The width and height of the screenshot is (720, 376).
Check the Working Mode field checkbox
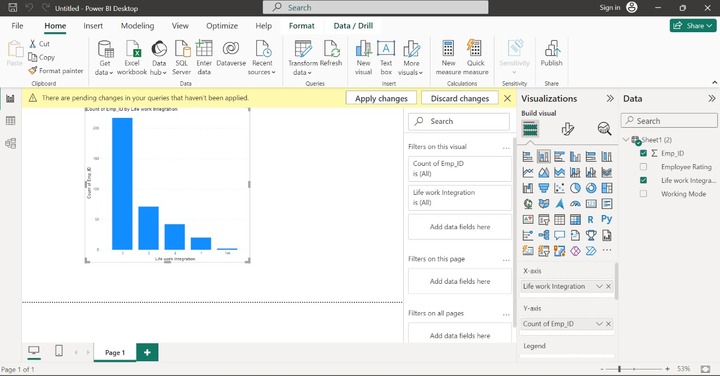pos(643,194)
